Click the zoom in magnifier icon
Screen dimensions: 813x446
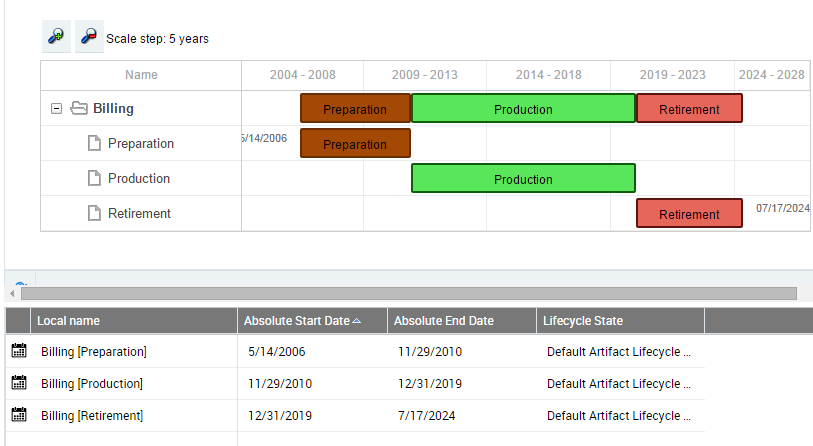point(56,37)
